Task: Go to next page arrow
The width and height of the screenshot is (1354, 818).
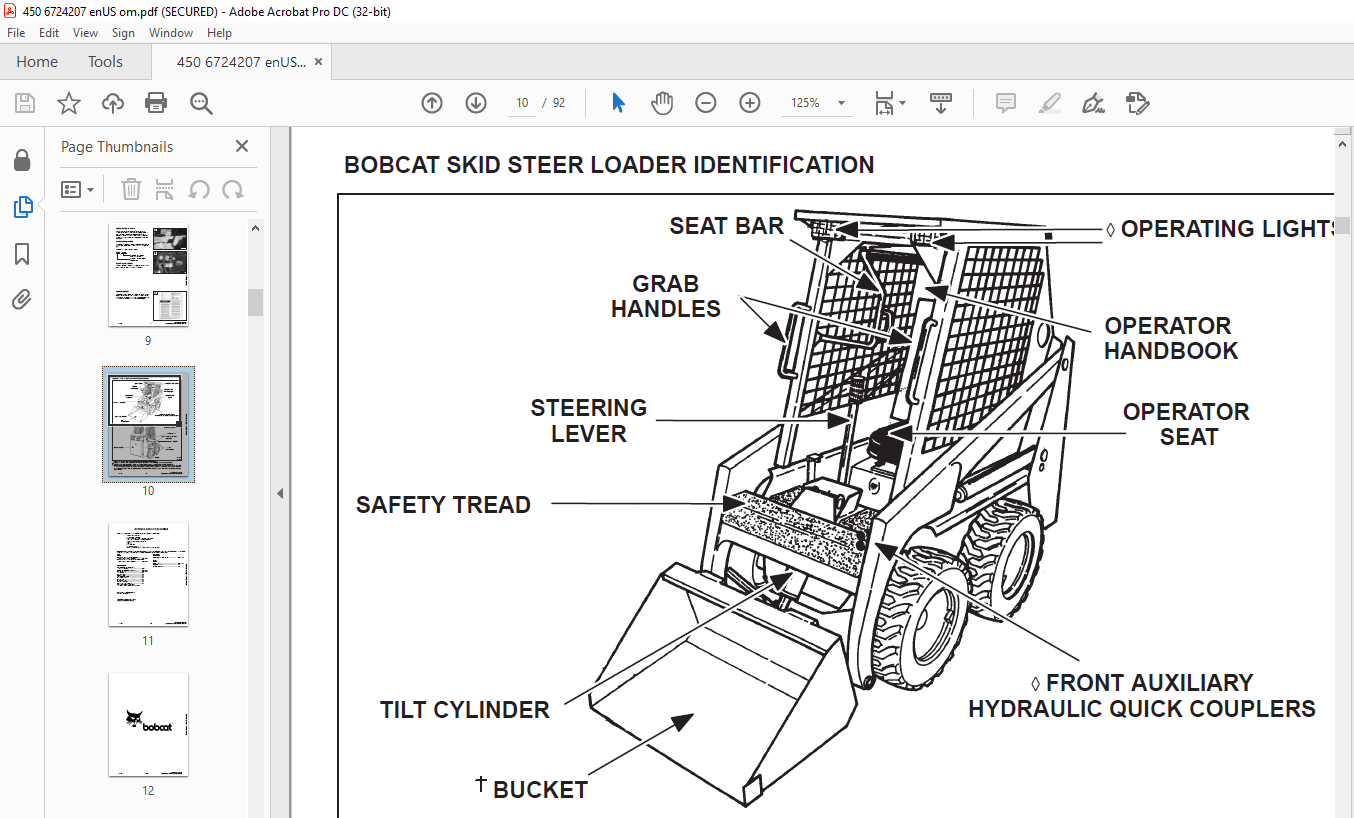Action: click(476, 103)
